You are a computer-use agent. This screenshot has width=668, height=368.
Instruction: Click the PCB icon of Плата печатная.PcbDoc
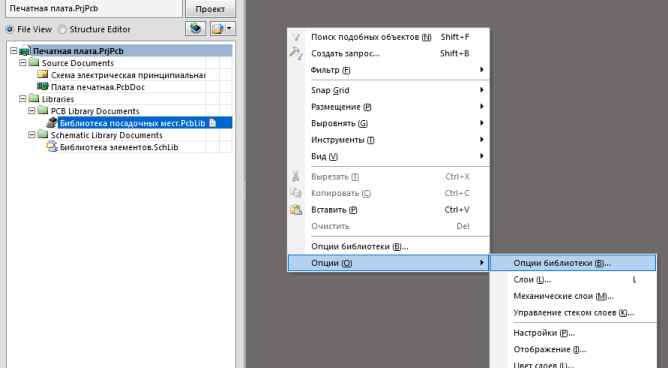[x=43, y=86]
